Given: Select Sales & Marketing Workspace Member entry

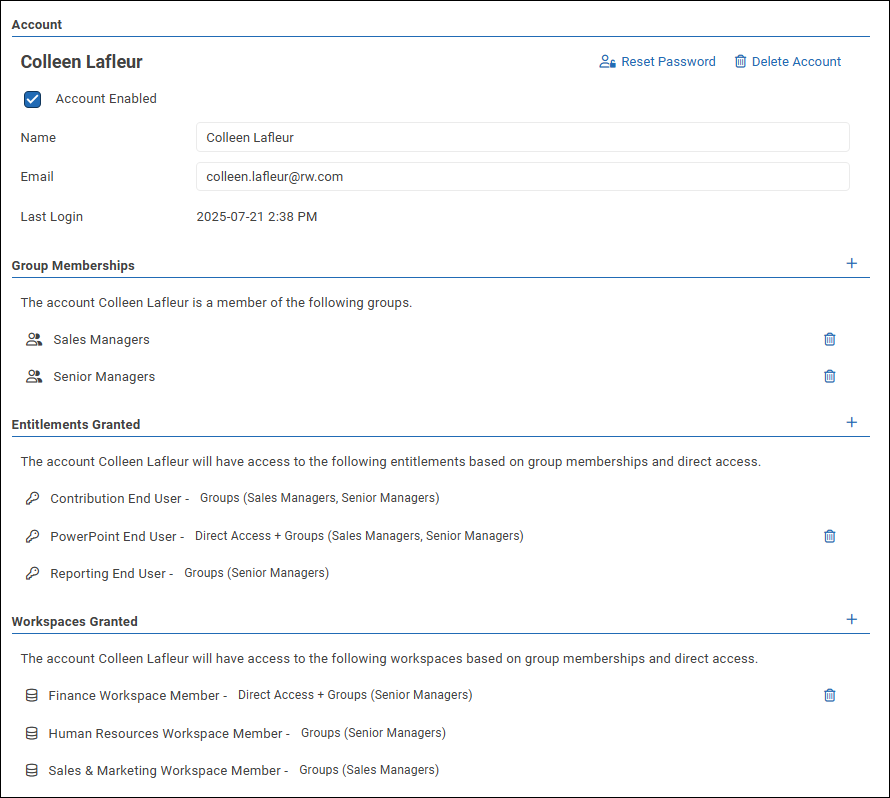Looking at the screenshot, I should point(168,771).
